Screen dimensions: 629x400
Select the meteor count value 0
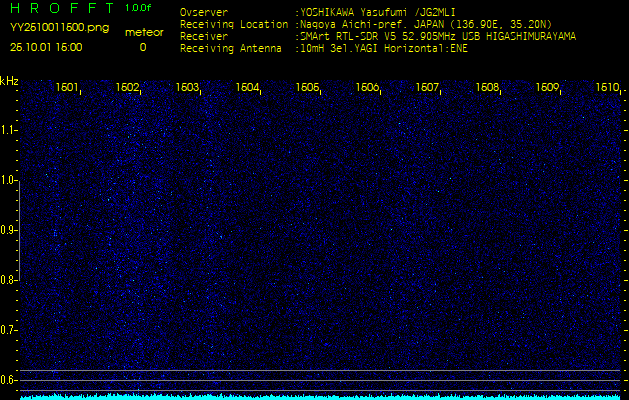coord(142,47)
